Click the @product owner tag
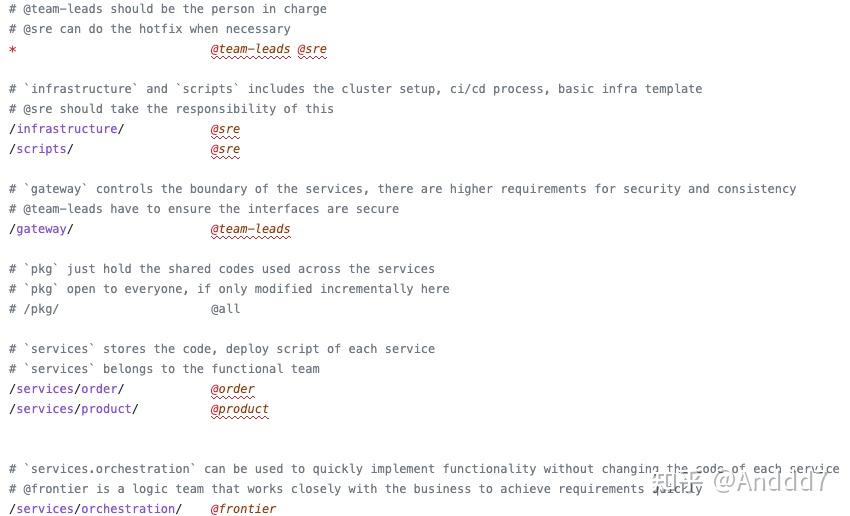The image size is (850, 516). (240, 409)
